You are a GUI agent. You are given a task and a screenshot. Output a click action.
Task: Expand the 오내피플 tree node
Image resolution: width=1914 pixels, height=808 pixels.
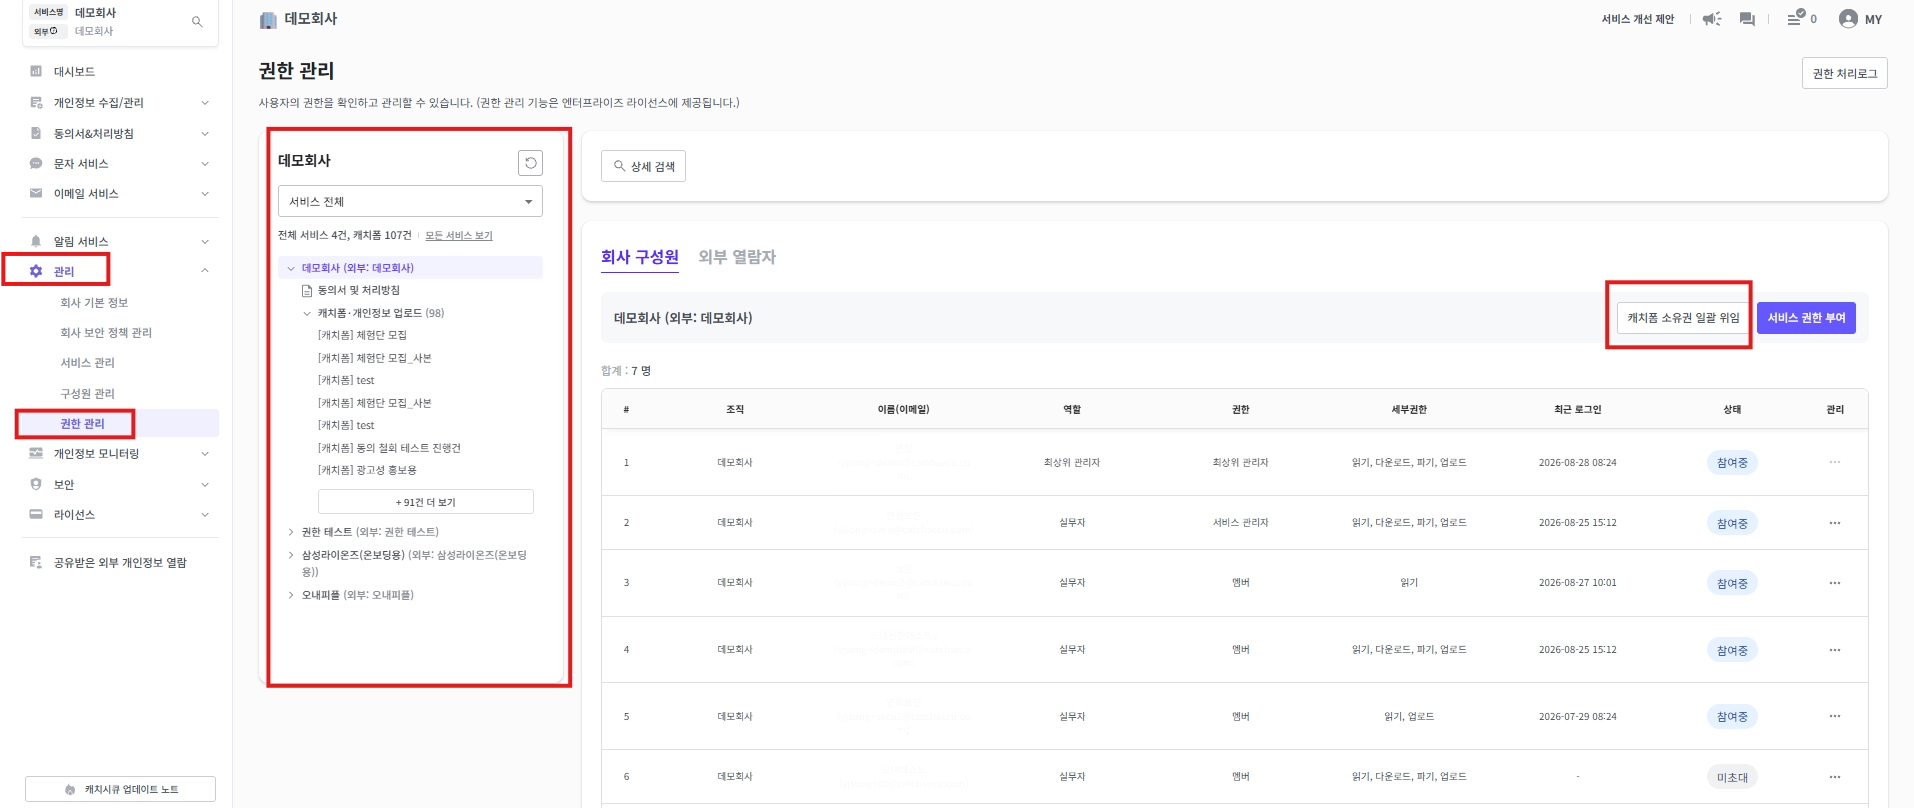pyautogui.click(x=291, y=595)
